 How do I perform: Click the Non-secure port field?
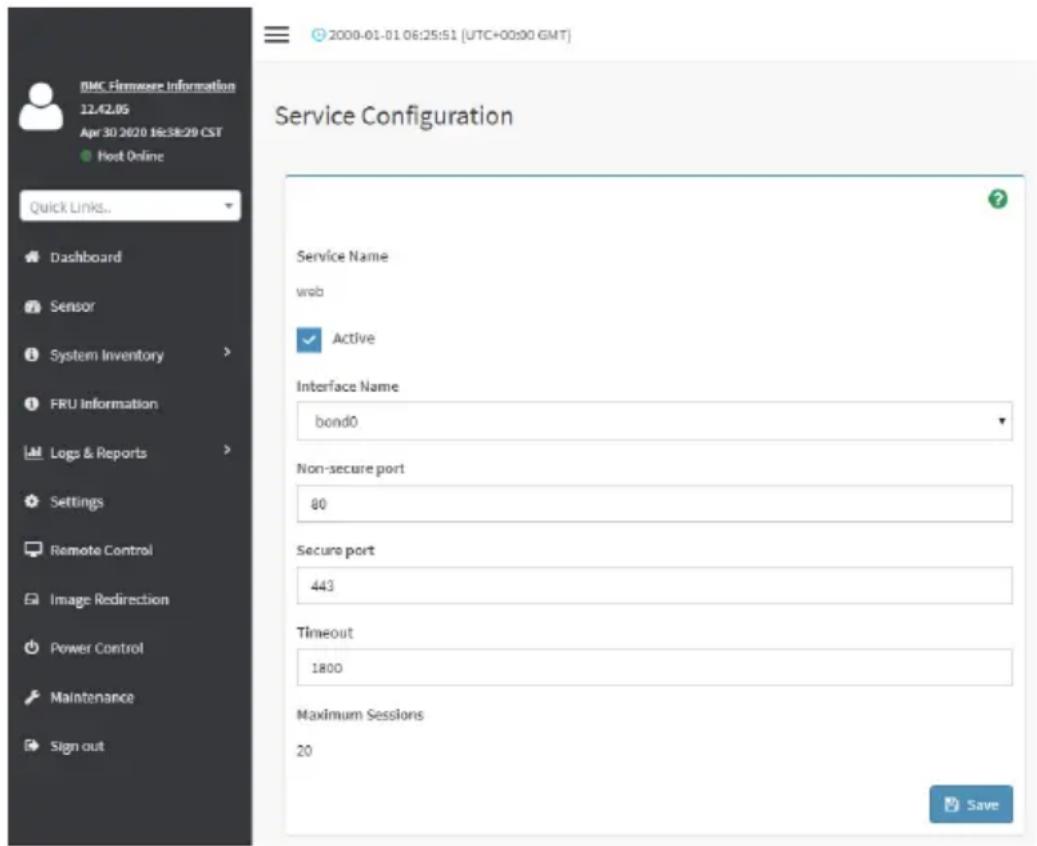click(x=654, y=504)
